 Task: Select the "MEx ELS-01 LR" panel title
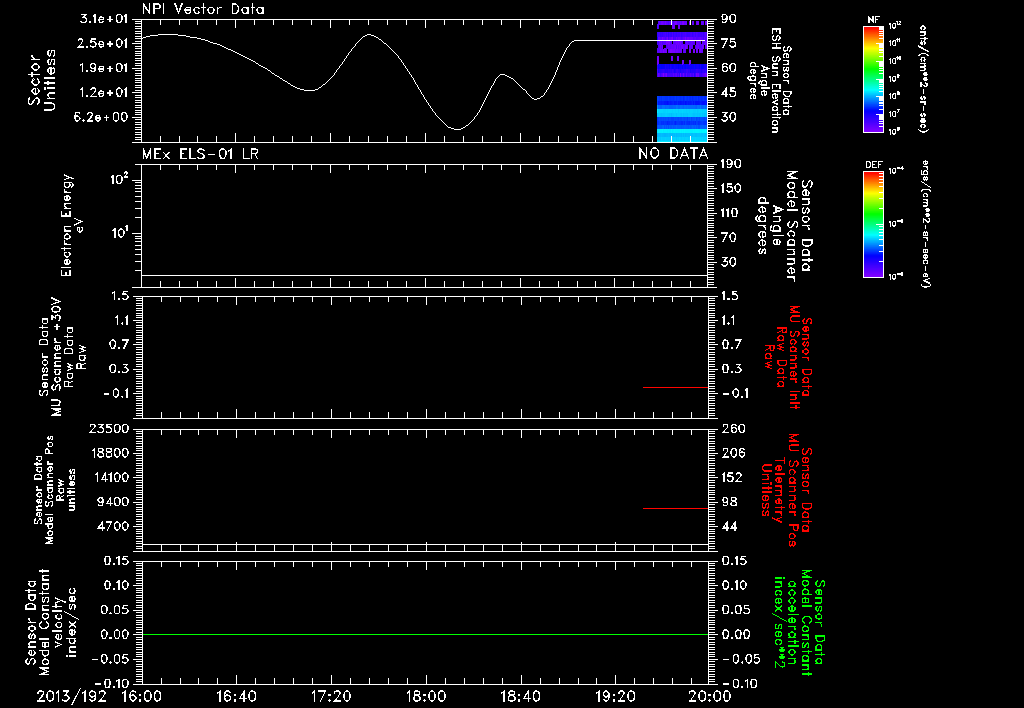click(x=200, y=153)
